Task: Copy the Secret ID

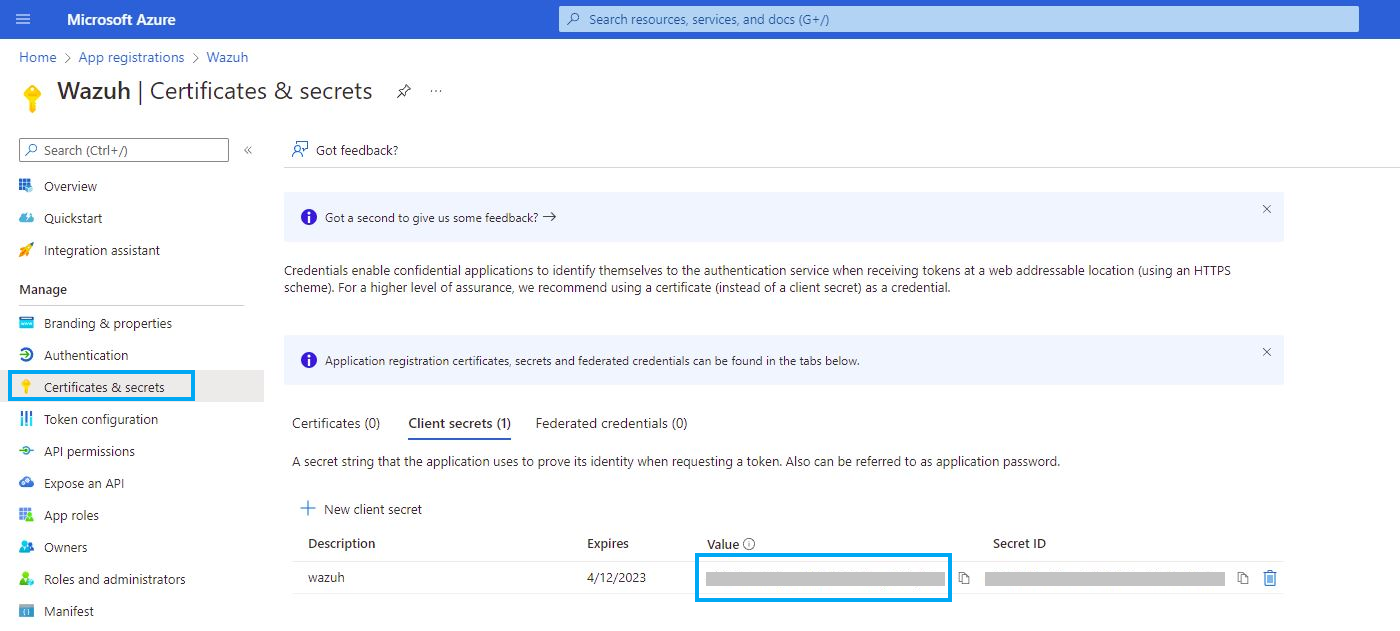Action: (1242, 577)
